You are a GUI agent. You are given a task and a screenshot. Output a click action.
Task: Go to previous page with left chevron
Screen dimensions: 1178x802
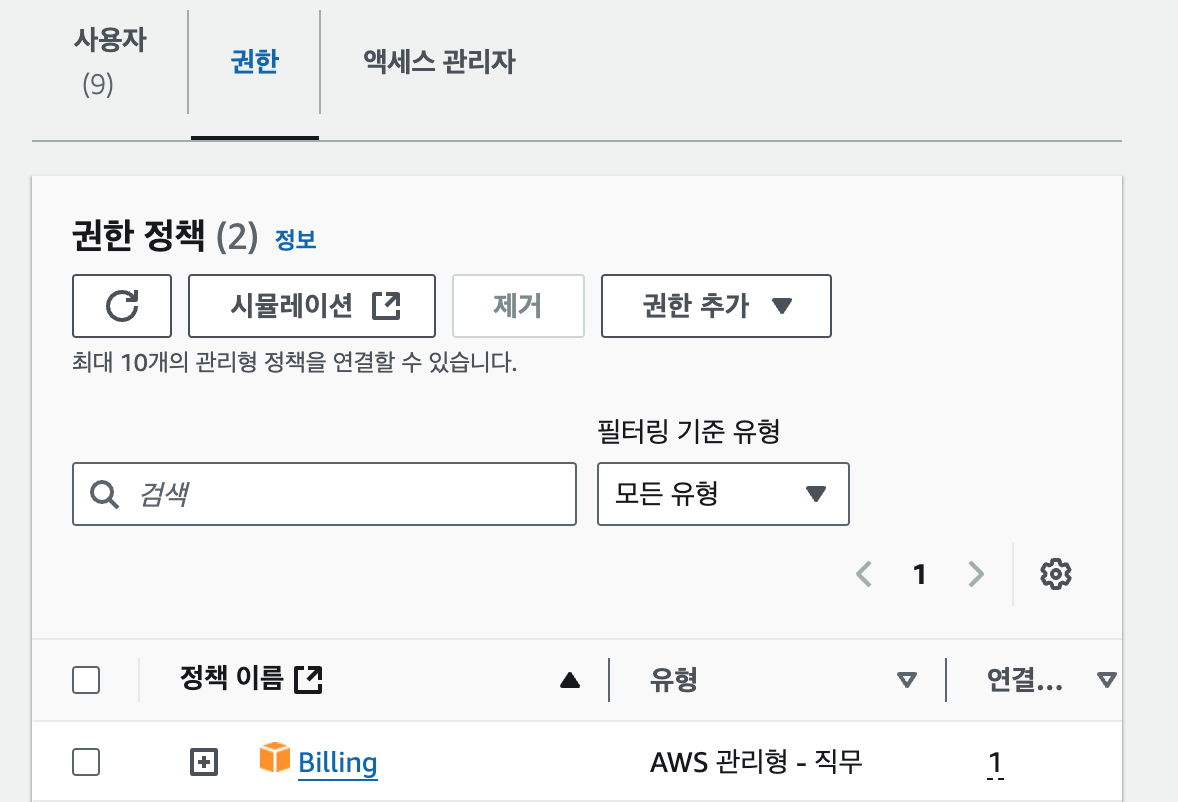pos(865,574)
